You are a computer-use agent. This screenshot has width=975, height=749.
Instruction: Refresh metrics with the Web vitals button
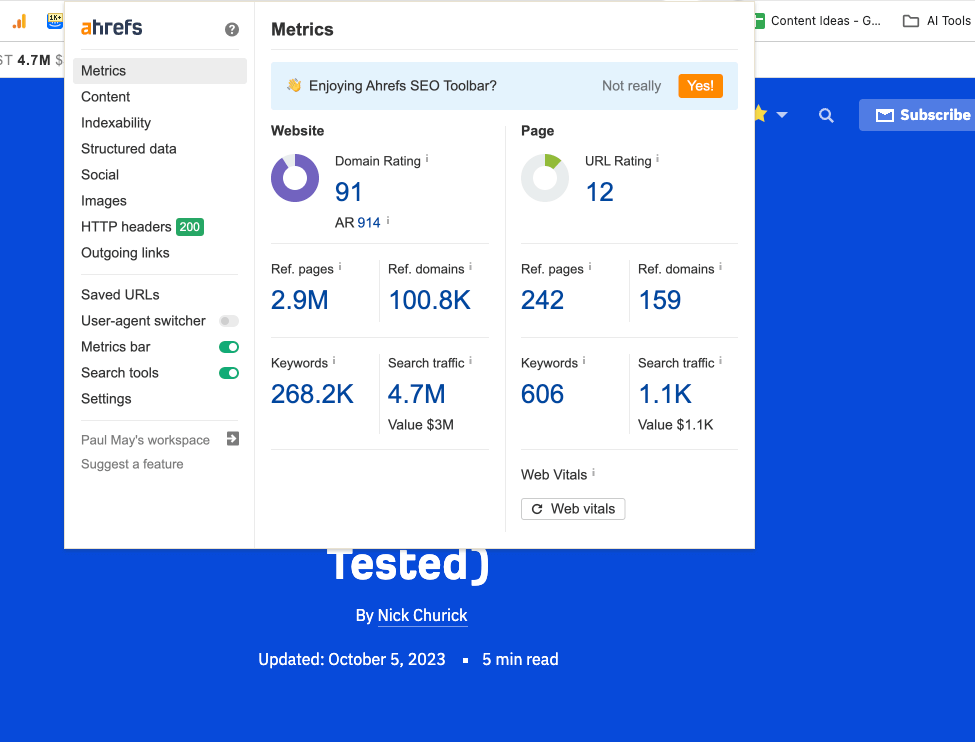(x=573, y=509)
